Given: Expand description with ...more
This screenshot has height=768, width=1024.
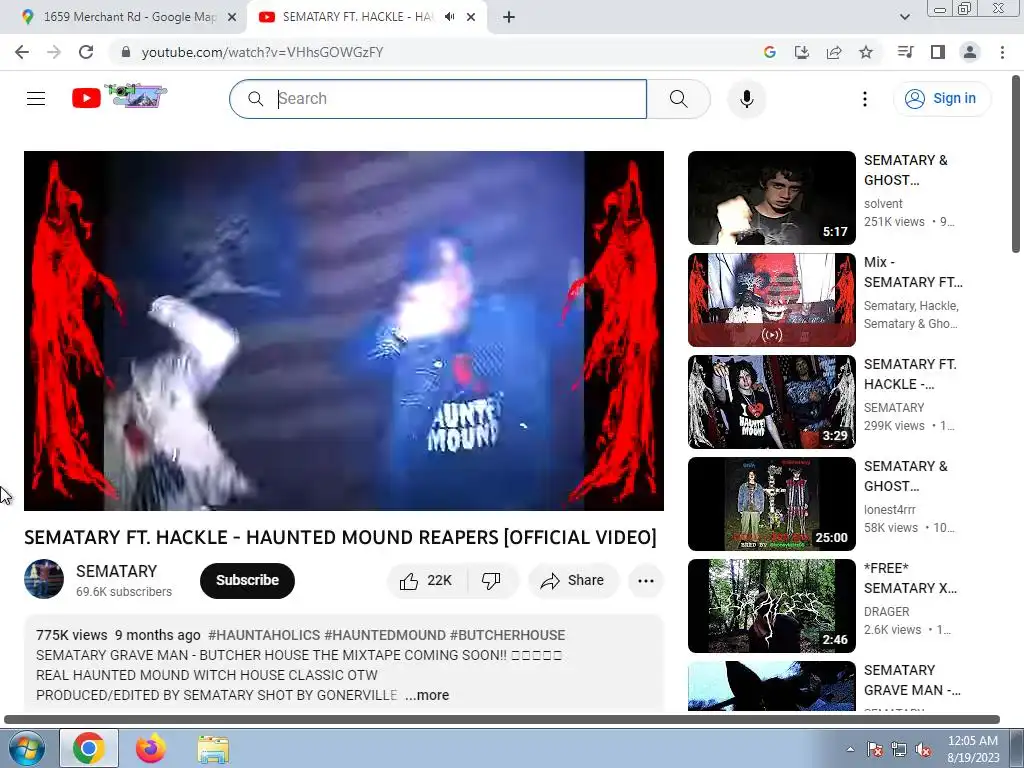Looking at the screenshot, I should (x=427, y=696).
